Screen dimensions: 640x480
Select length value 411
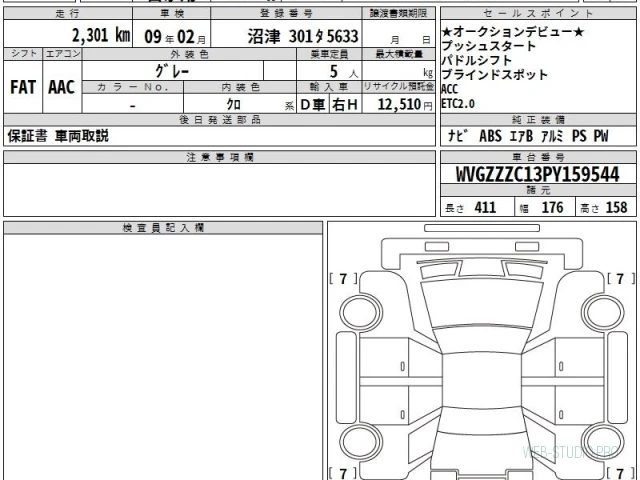coord(485,207)
